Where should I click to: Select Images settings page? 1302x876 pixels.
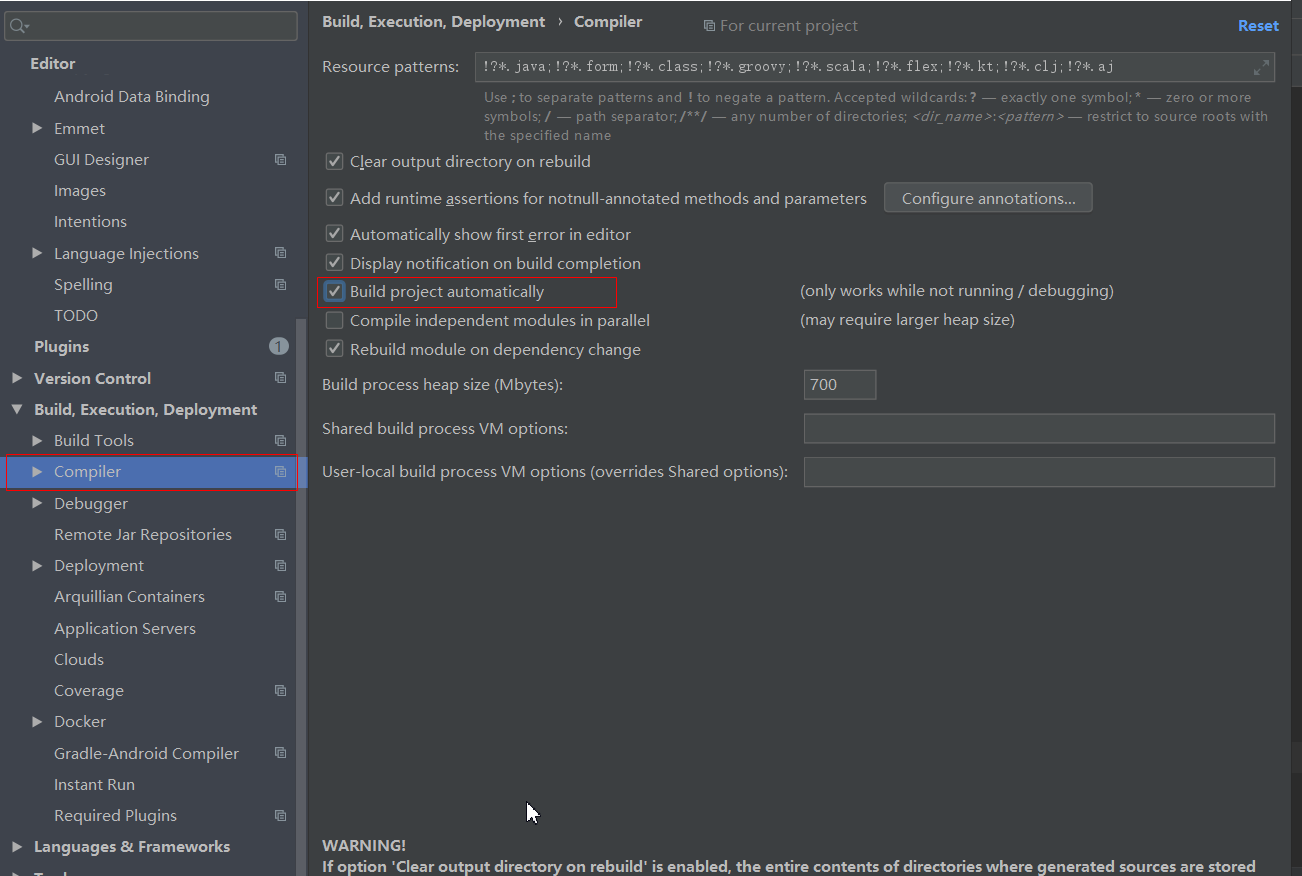click(x=80, y=190)
